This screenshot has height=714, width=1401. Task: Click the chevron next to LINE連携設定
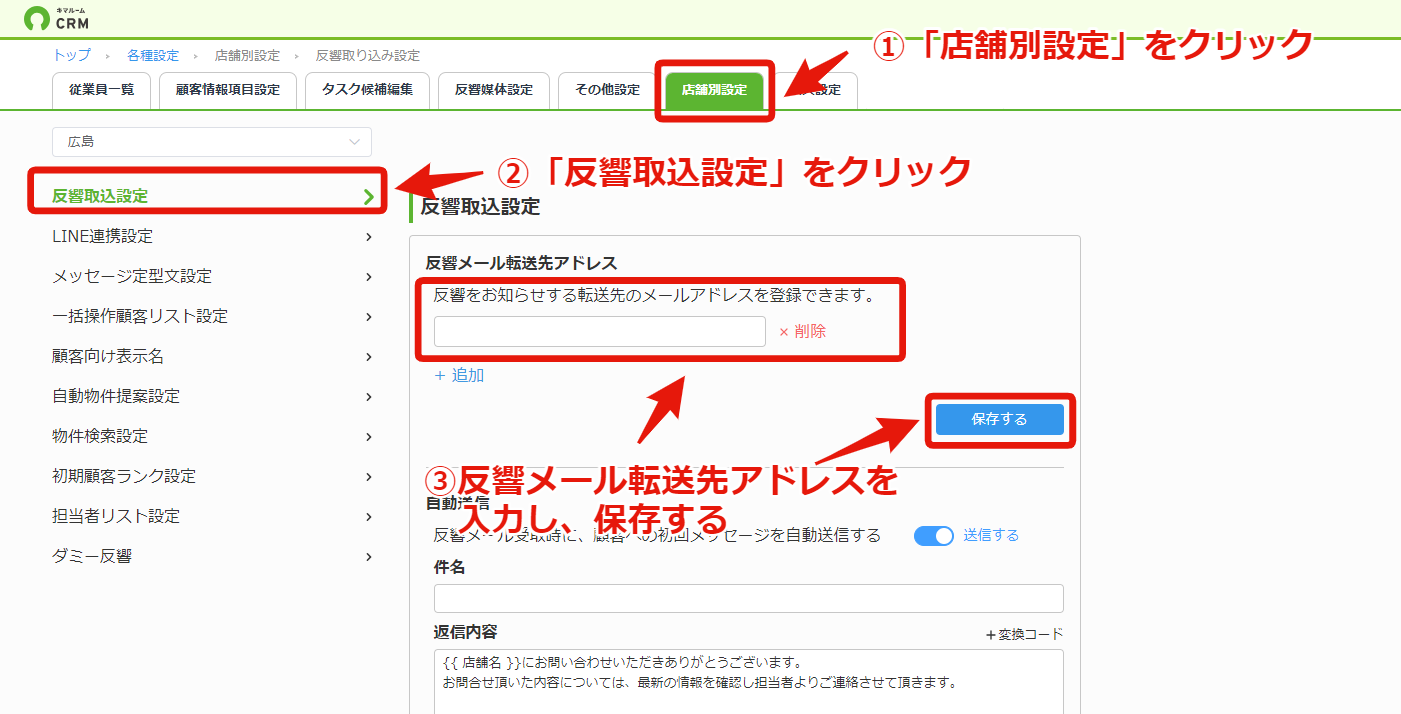tap(369, 237)
